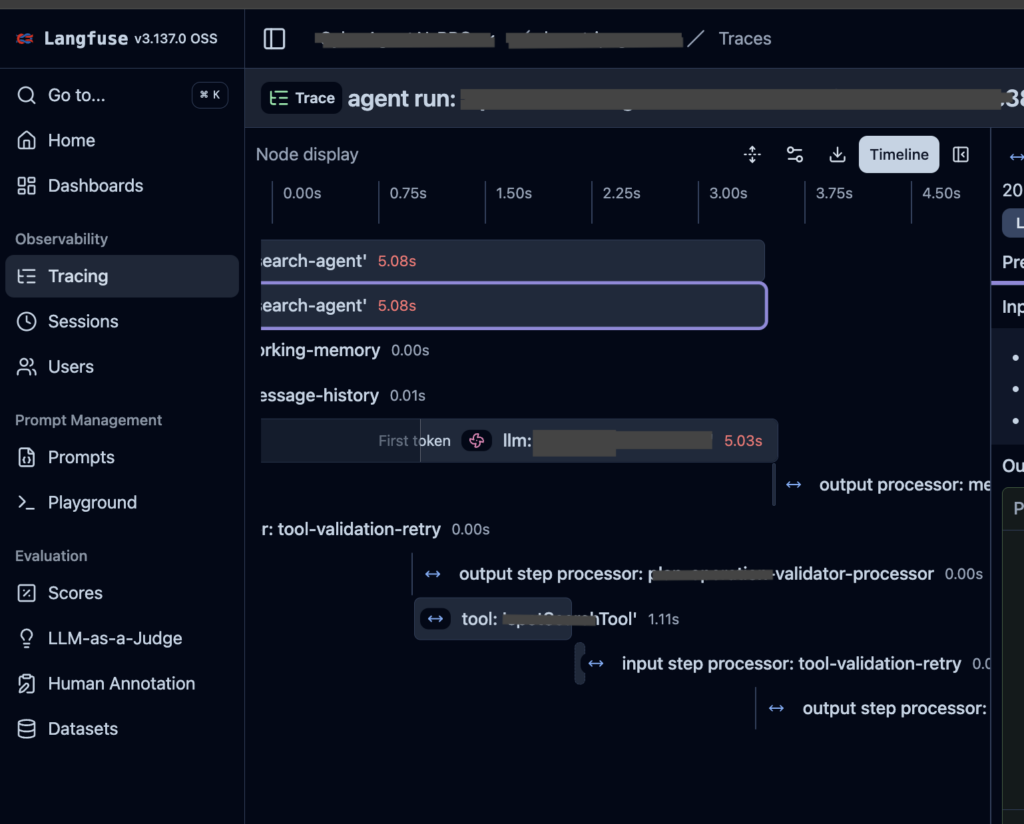Collapse the trace tree panel icon

pos(961,154)
